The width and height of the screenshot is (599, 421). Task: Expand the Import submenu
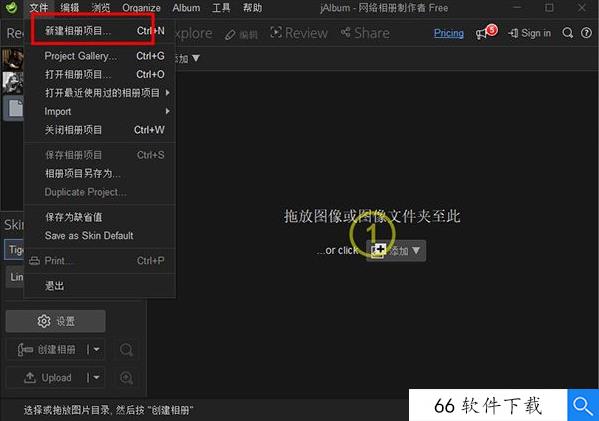[x=100, y=112]
